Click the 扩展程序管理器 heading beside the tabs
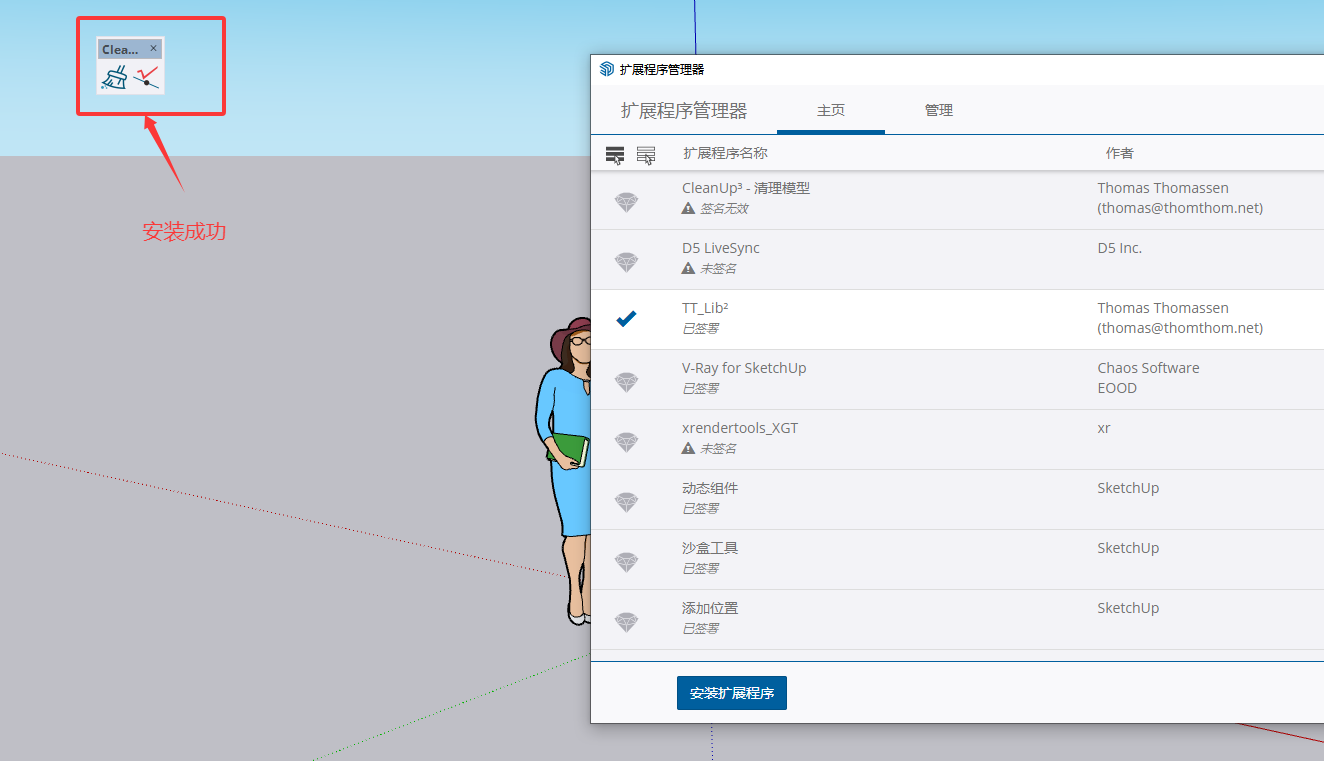The width and height of the screenshot is (1324, 761). (x=684, y=111)
